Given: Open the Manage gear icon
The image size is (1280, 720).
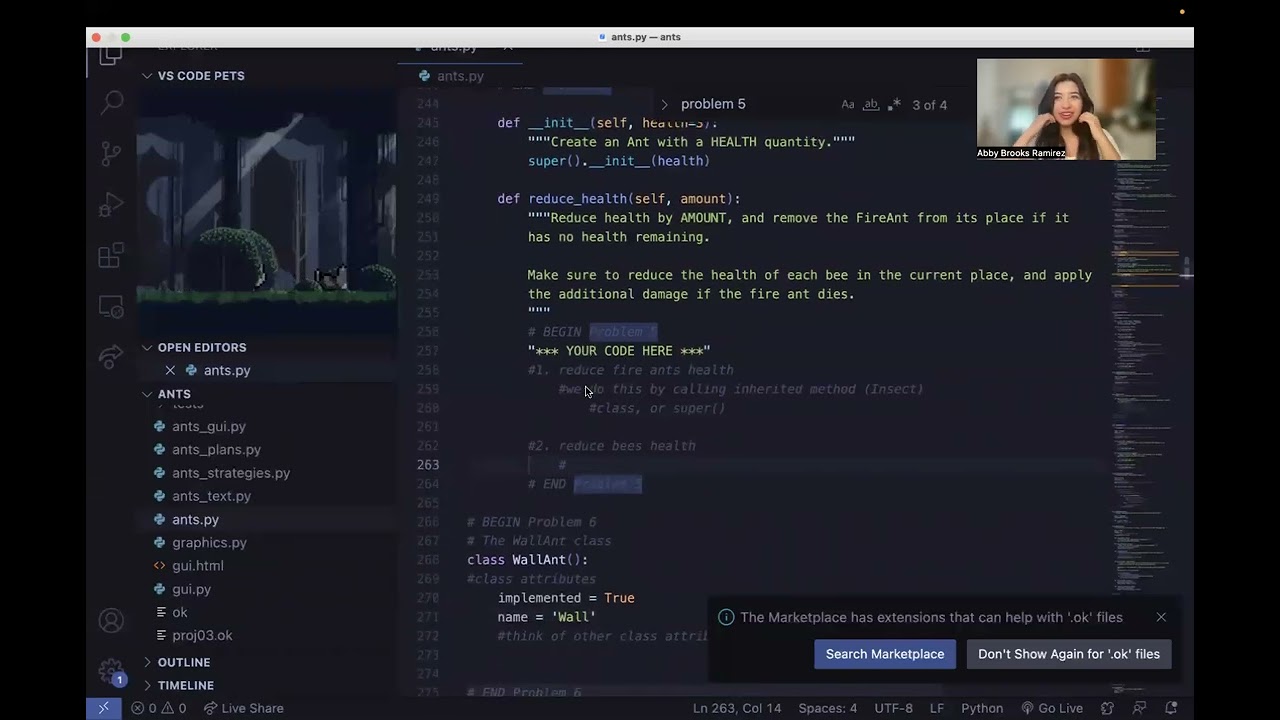Looking at the screenshot, I should (x=112, y=670).
